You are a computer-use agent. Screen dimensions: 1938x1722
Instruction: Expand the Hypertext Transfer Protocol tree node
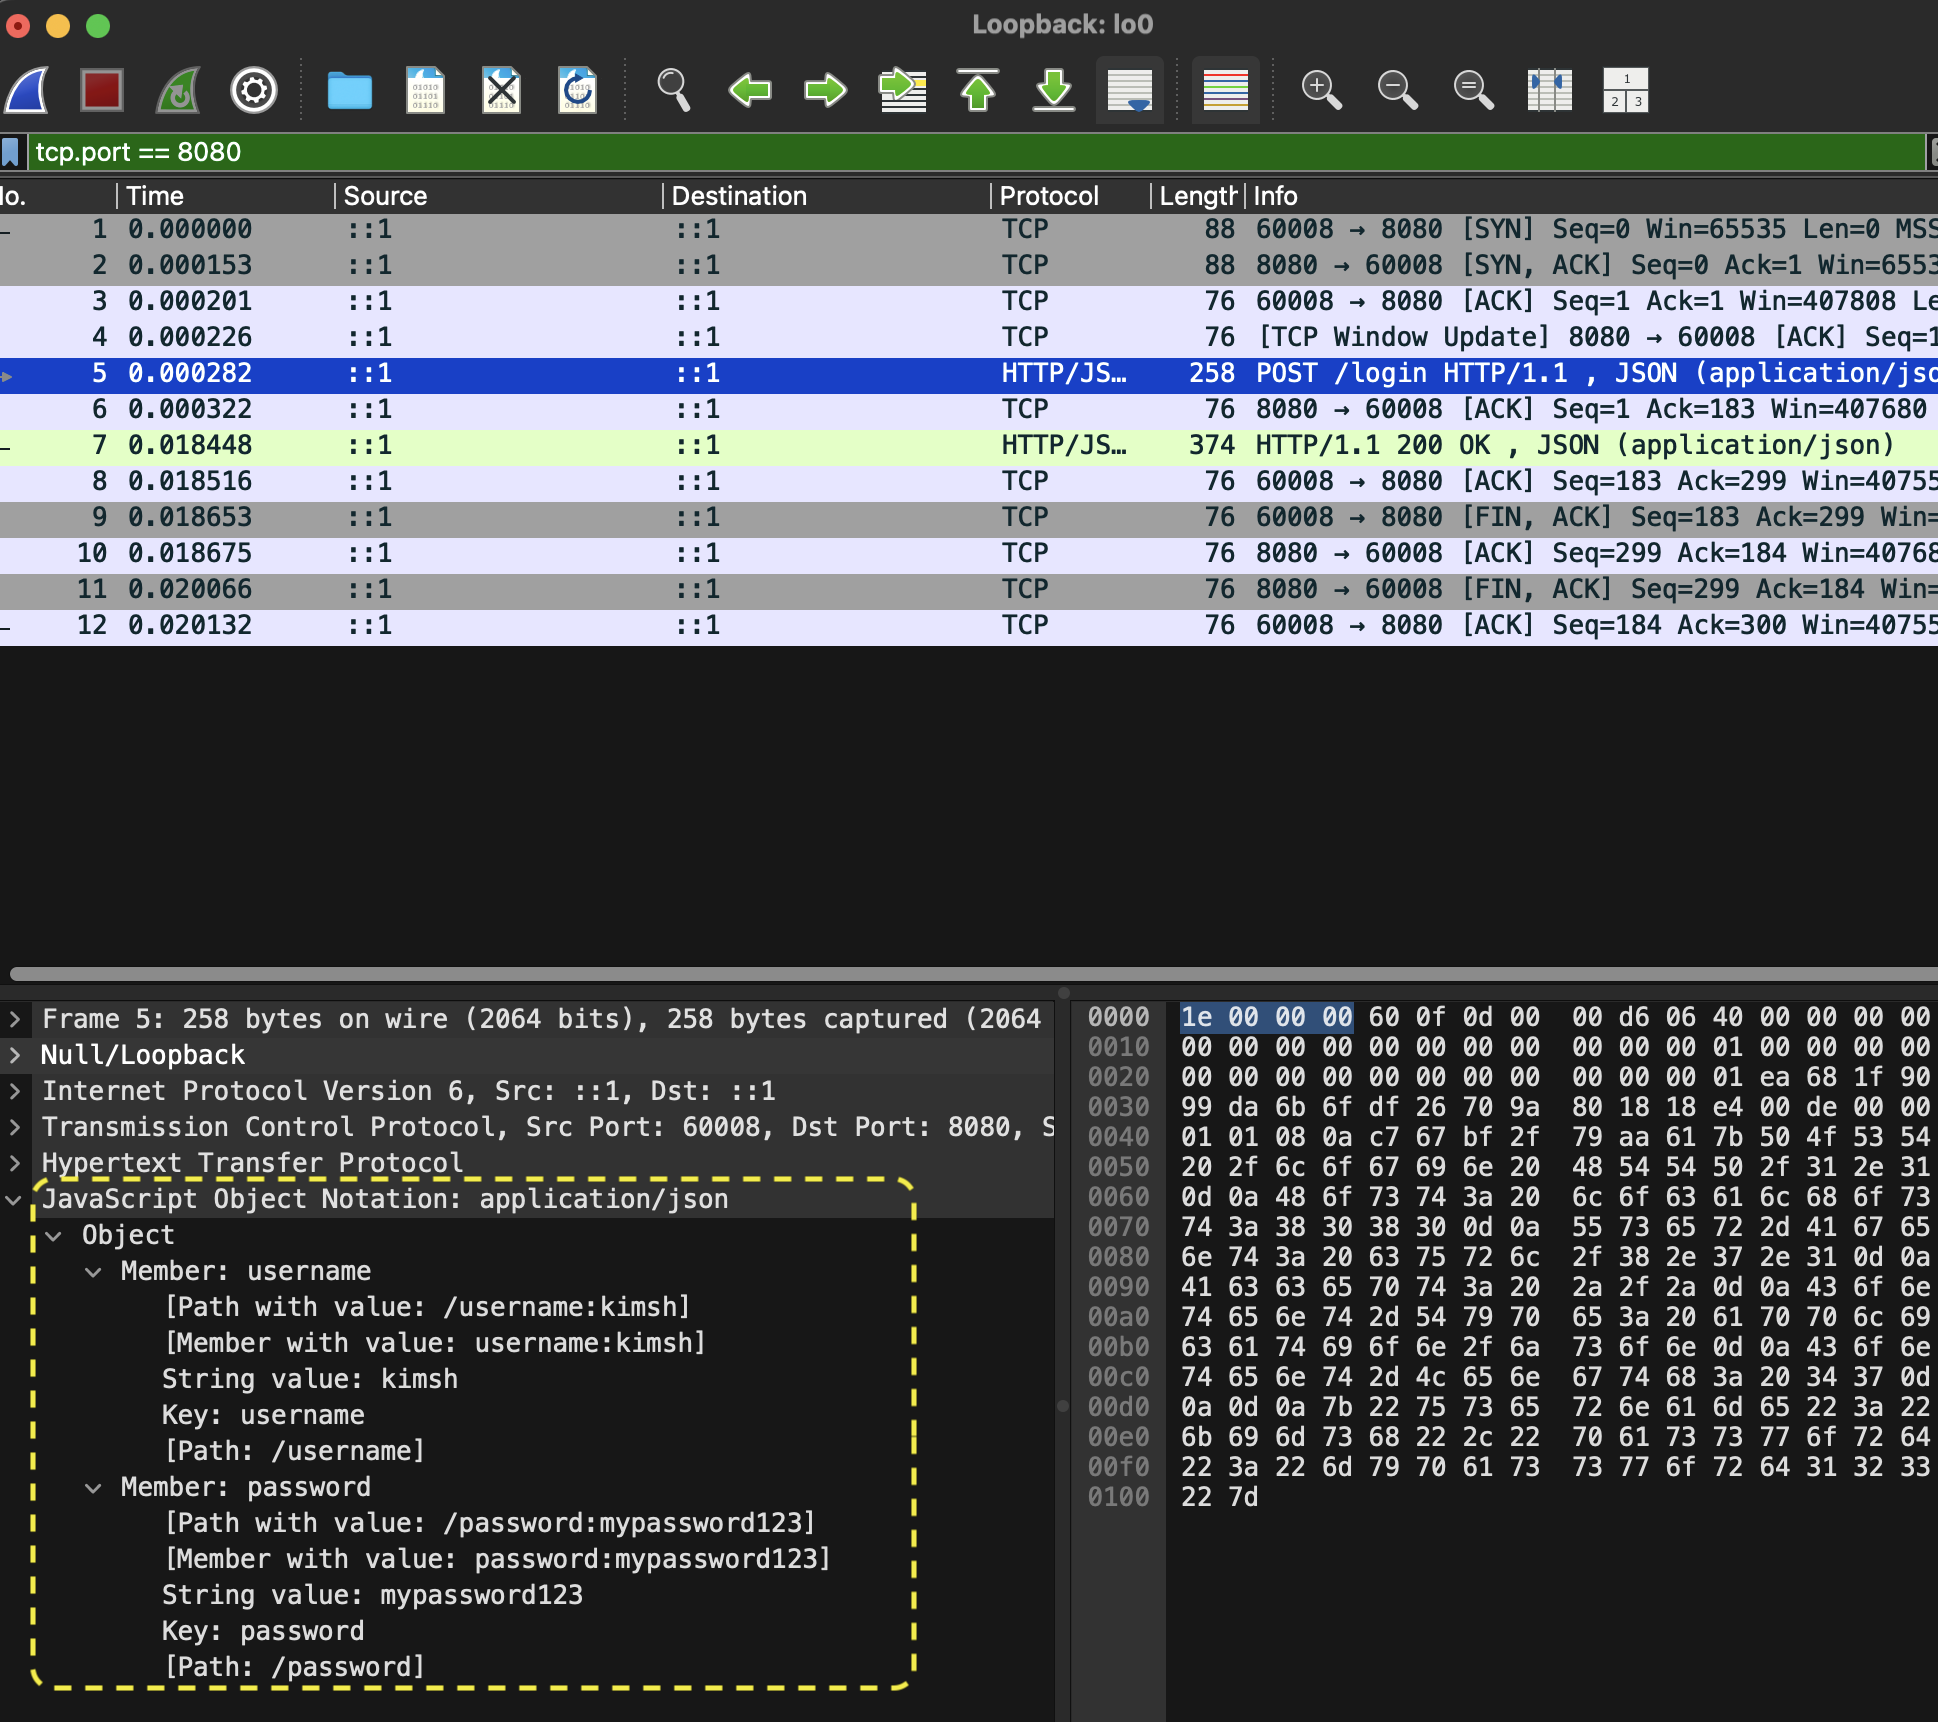click(14, 1163)
